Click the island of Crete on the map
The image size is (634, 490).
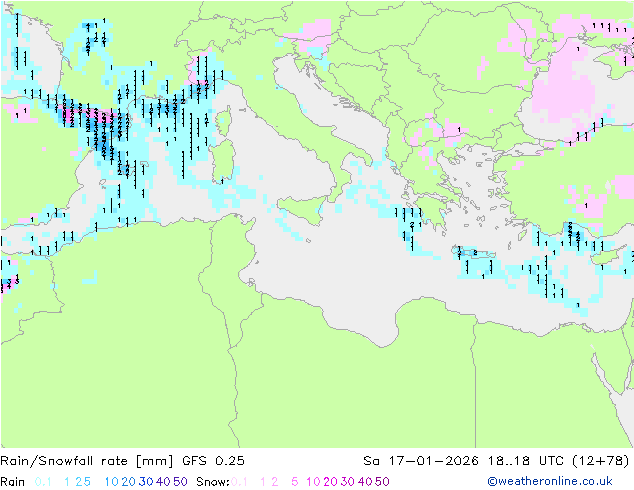[x=474, y=253]
